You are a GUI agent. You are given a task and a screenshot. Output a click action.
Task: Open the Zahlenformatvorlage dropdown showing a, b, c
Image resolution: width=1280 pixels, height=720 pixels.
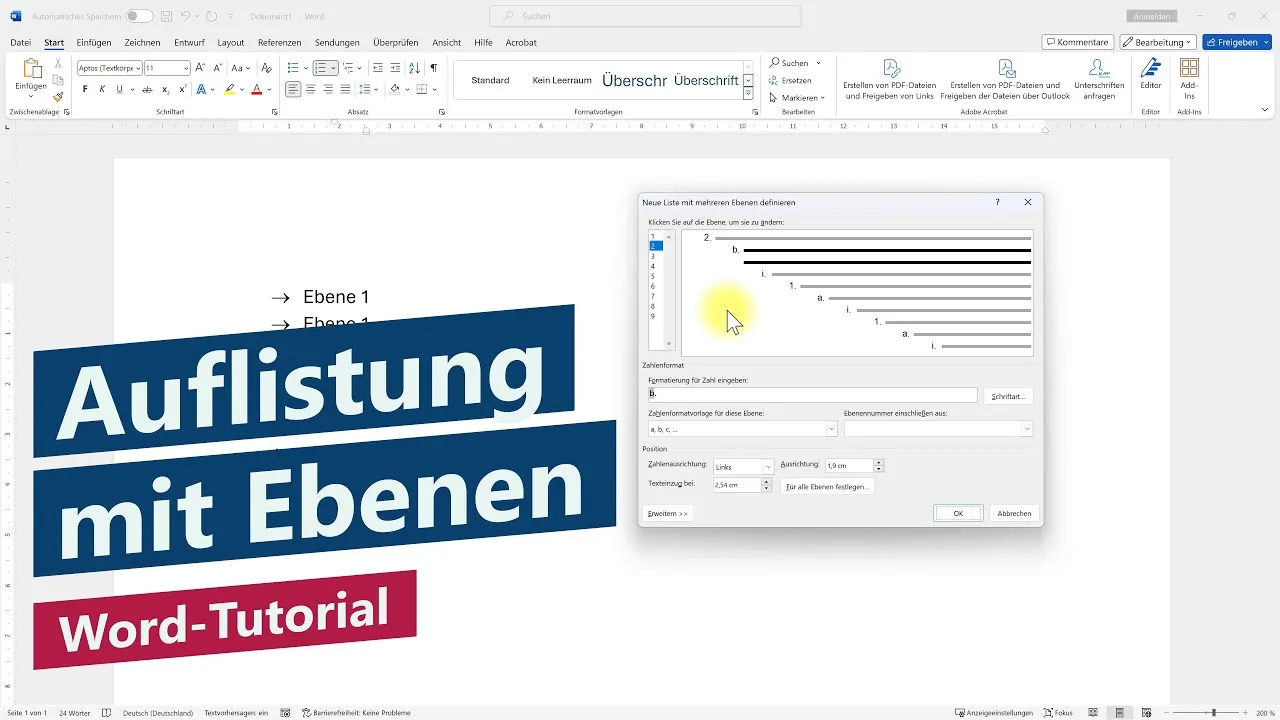[x=740, y=428]
